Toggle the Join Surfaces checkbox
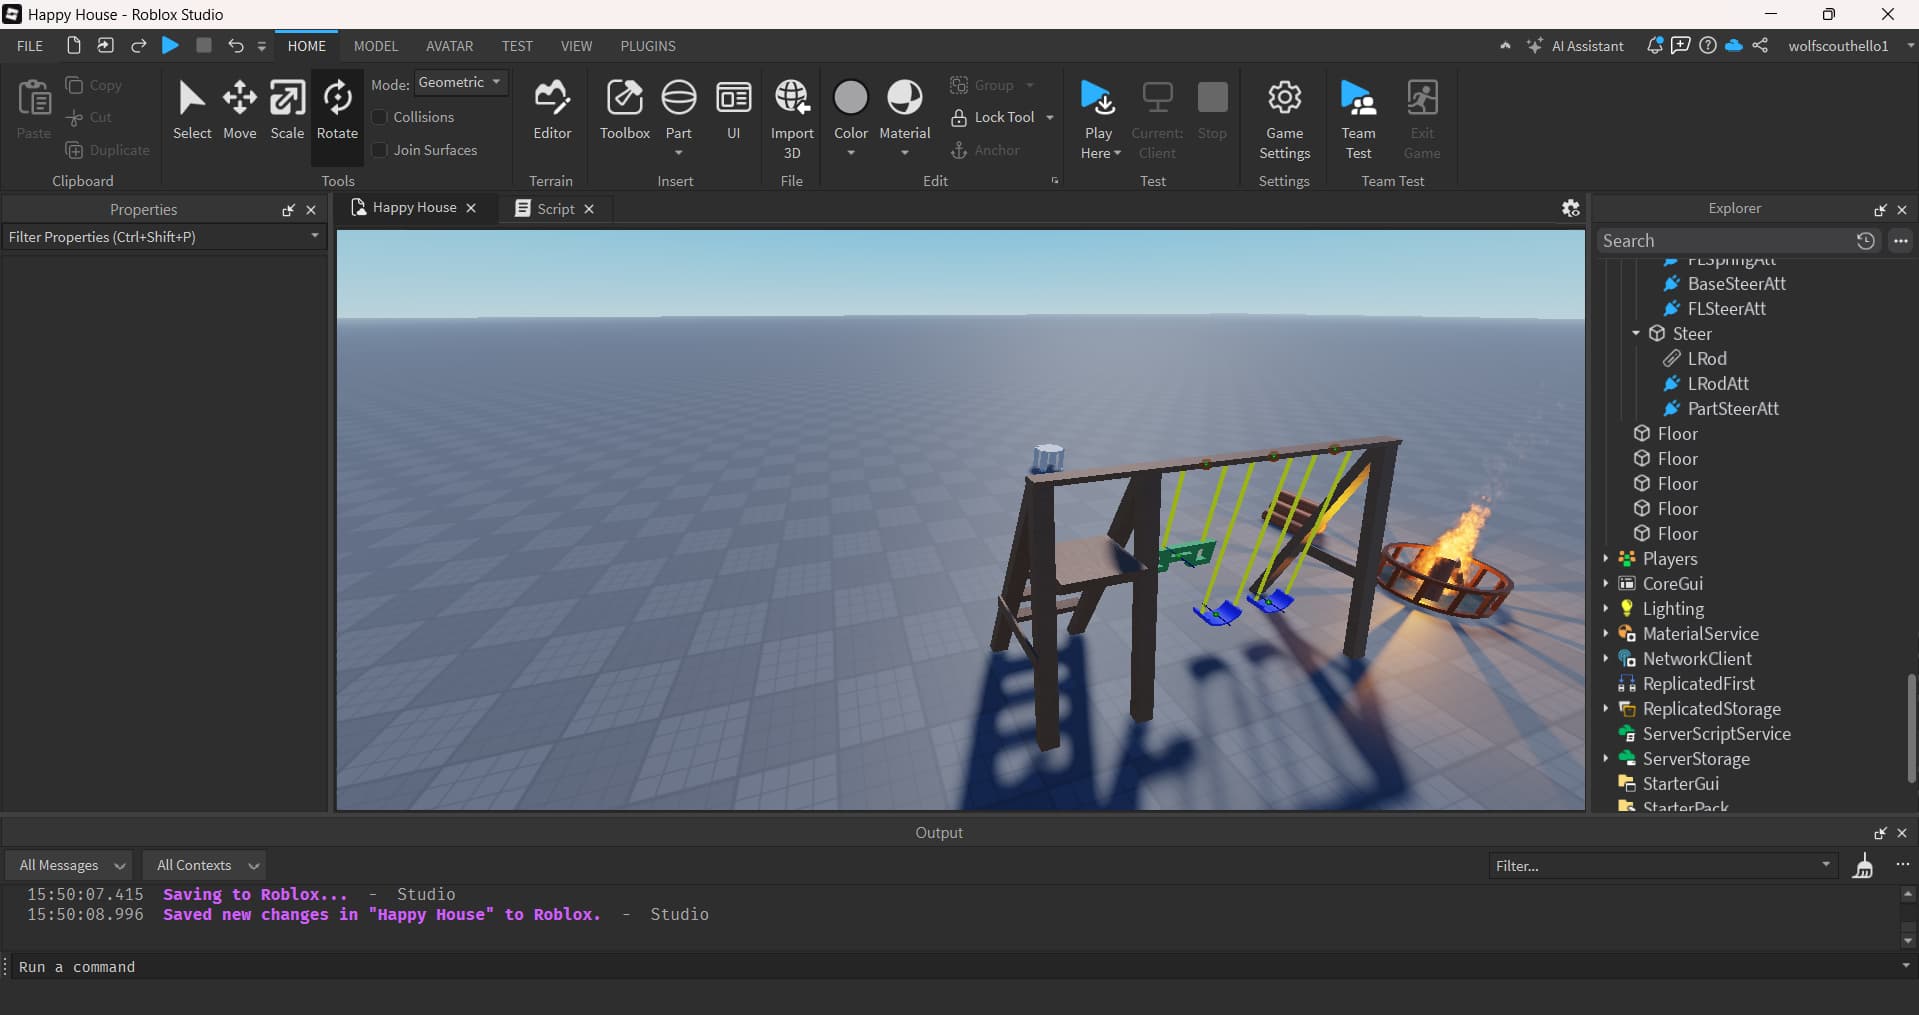This screenshot has width=1919, height=1015. 380,150
